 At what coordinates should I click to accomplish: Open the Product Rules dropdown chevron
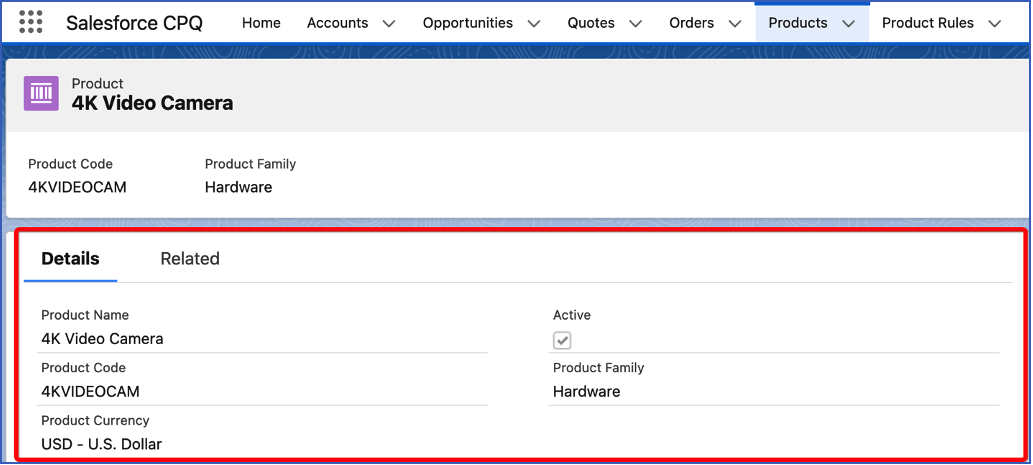994,23
